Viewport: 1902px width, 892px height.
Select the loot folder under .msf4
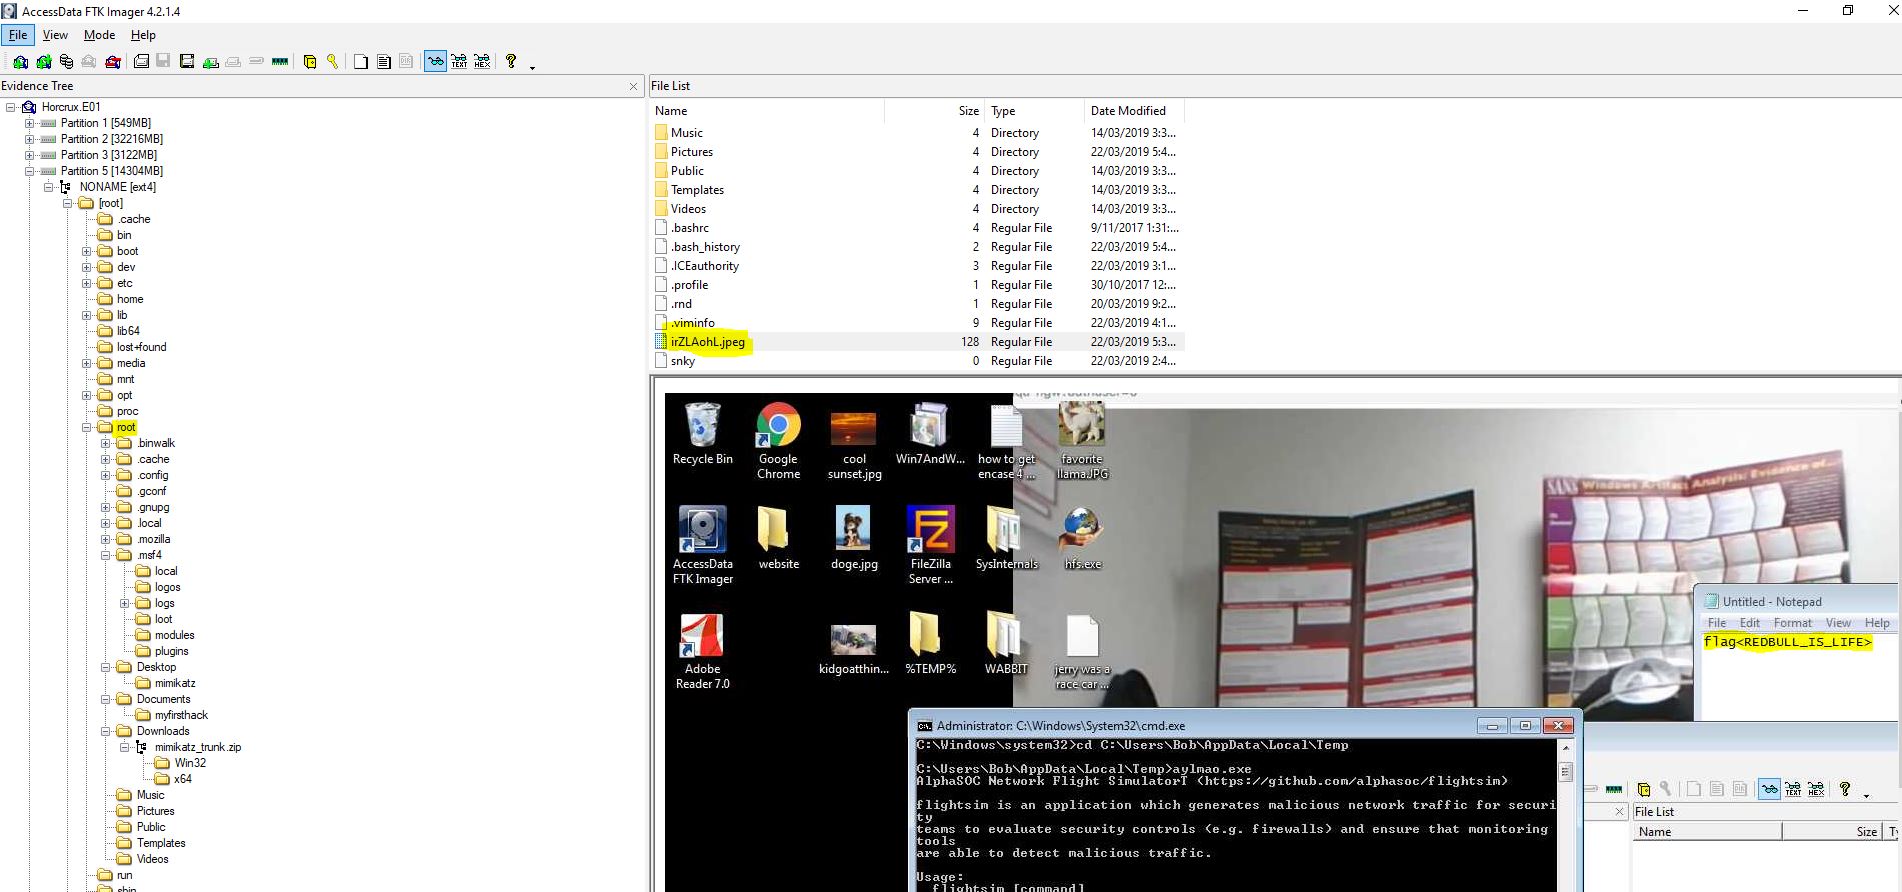tap(163, 619)
